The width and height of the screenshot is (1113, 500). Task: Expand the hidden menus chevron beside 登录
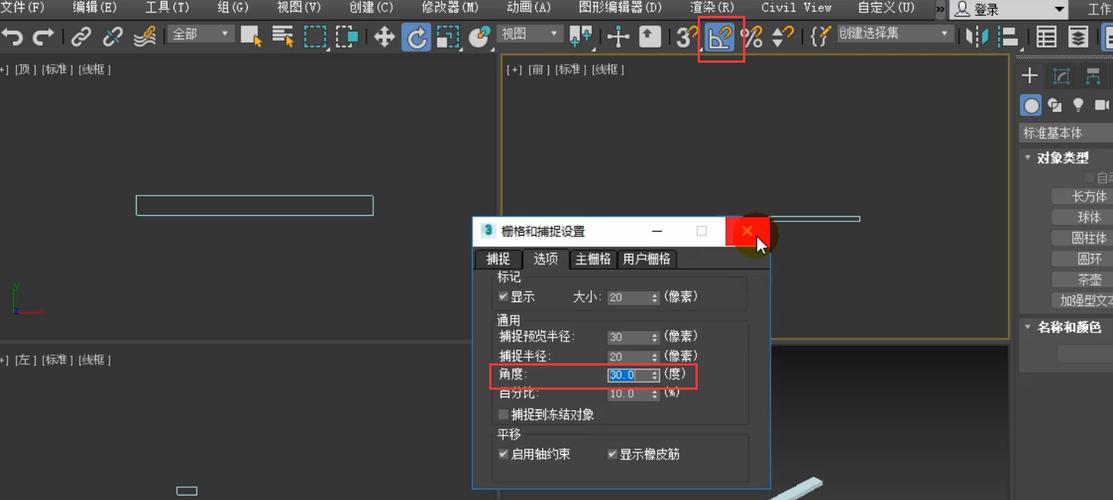tap(940, 9)
